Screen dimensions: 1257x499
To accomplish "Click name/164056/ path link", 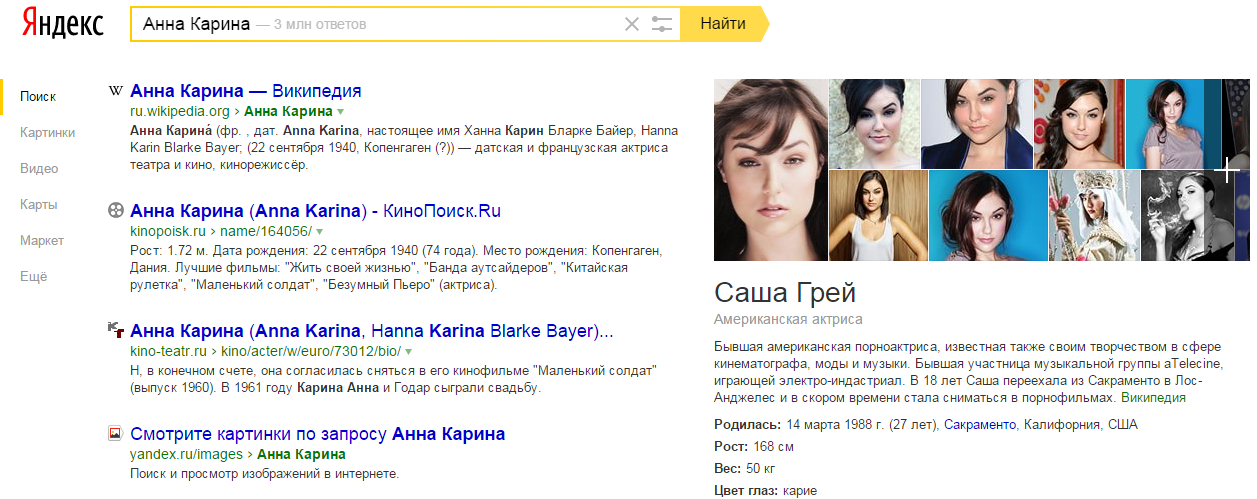I will pos(267,232).
